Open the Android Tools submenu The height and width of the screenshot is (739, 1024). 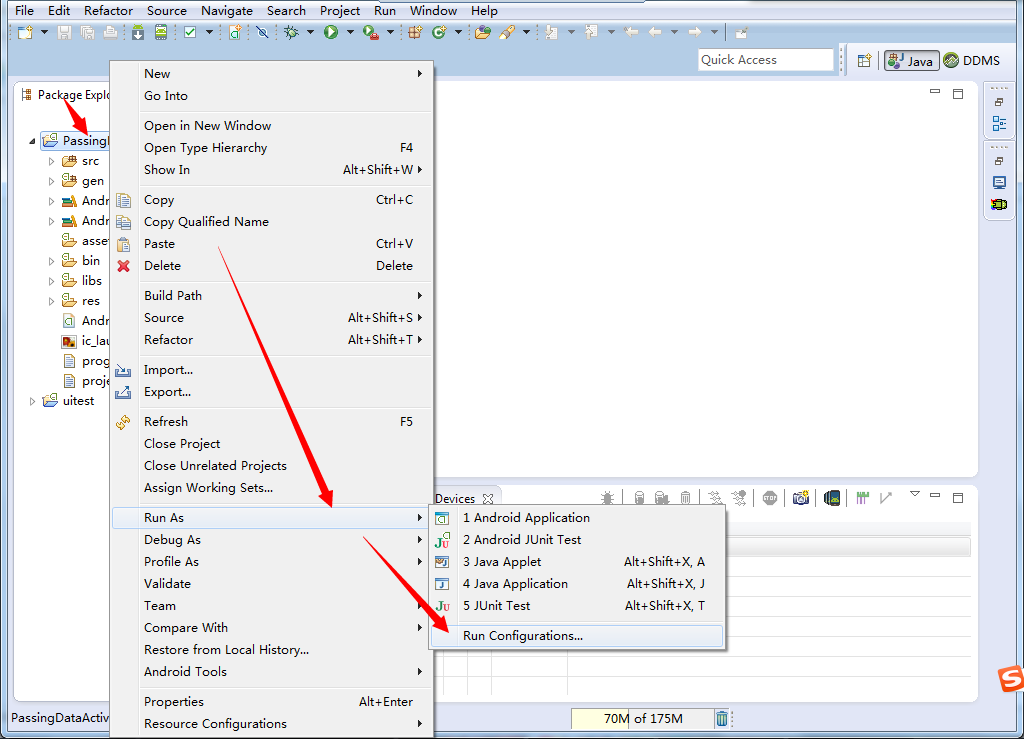coord(273,672)
